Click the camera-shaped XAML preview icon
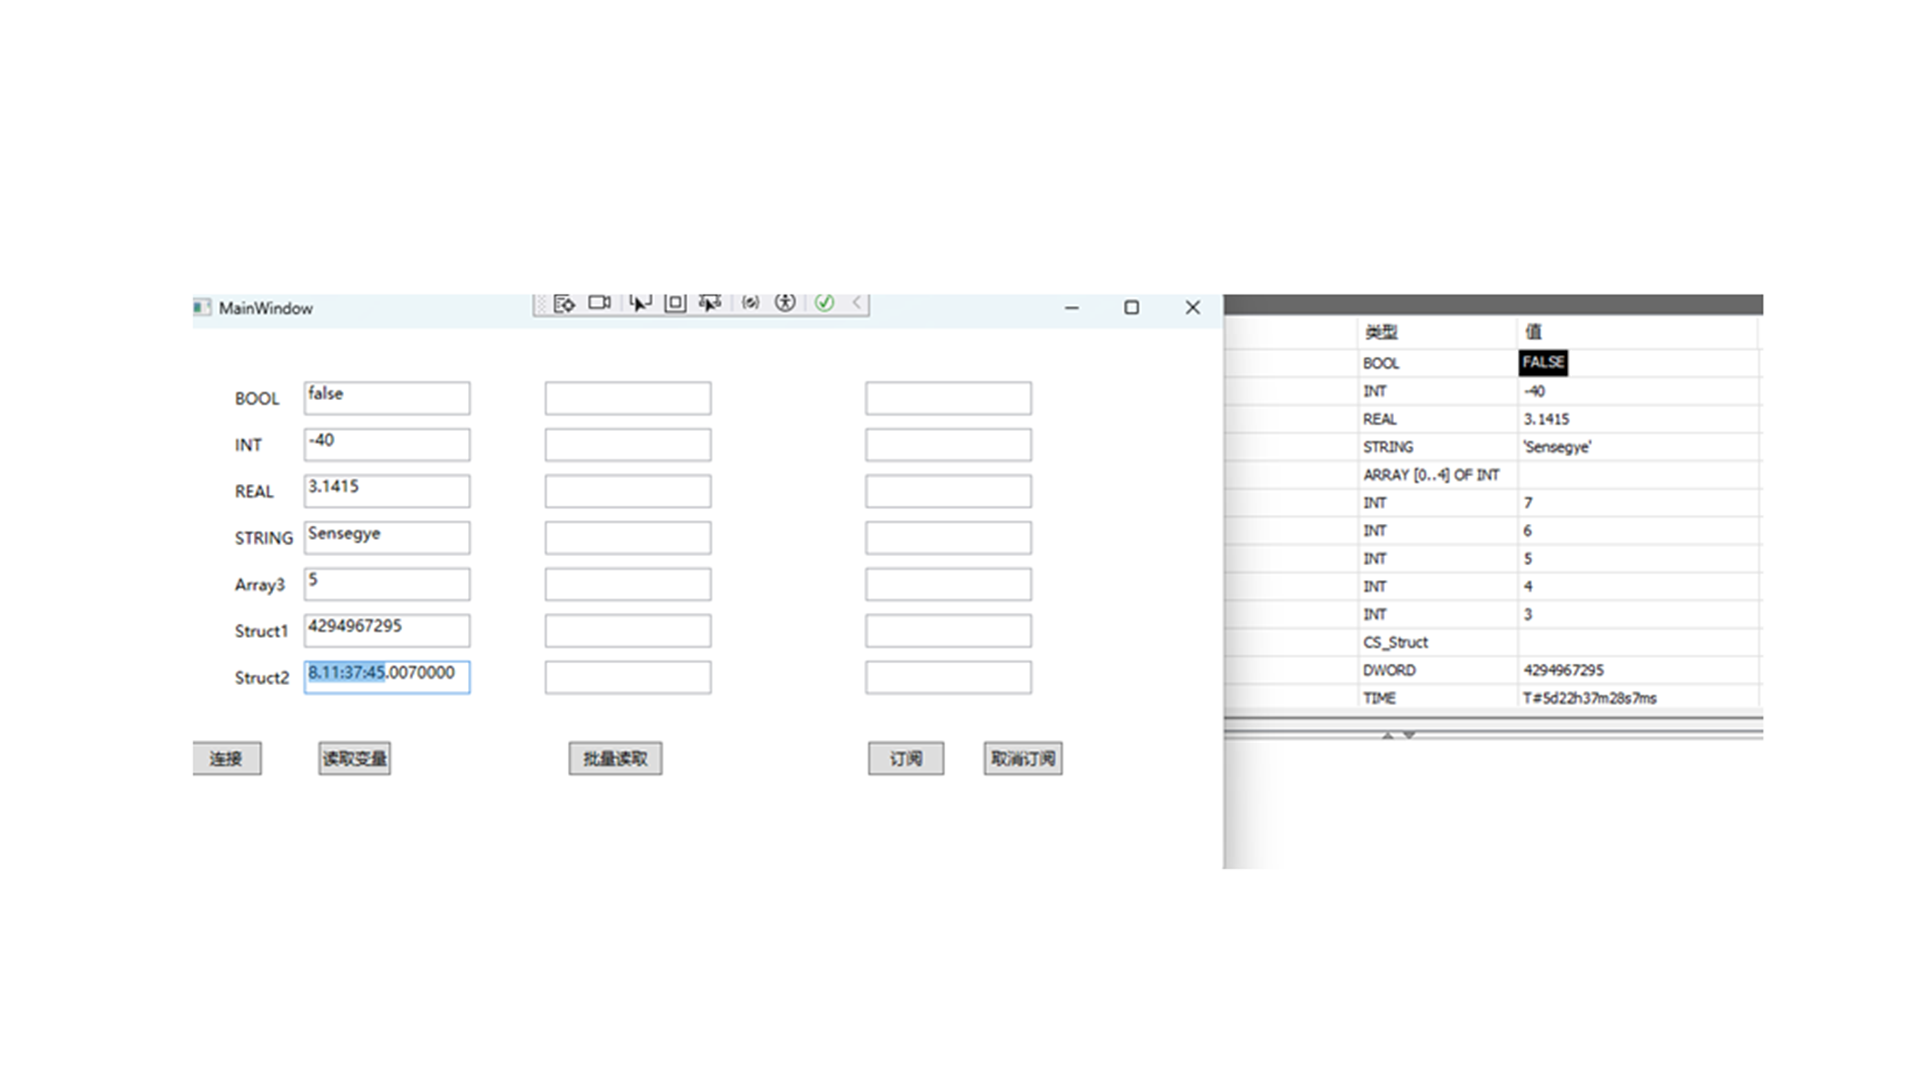The height and width of the screenshot is (1080, 1920). click(x=599, y=302)
